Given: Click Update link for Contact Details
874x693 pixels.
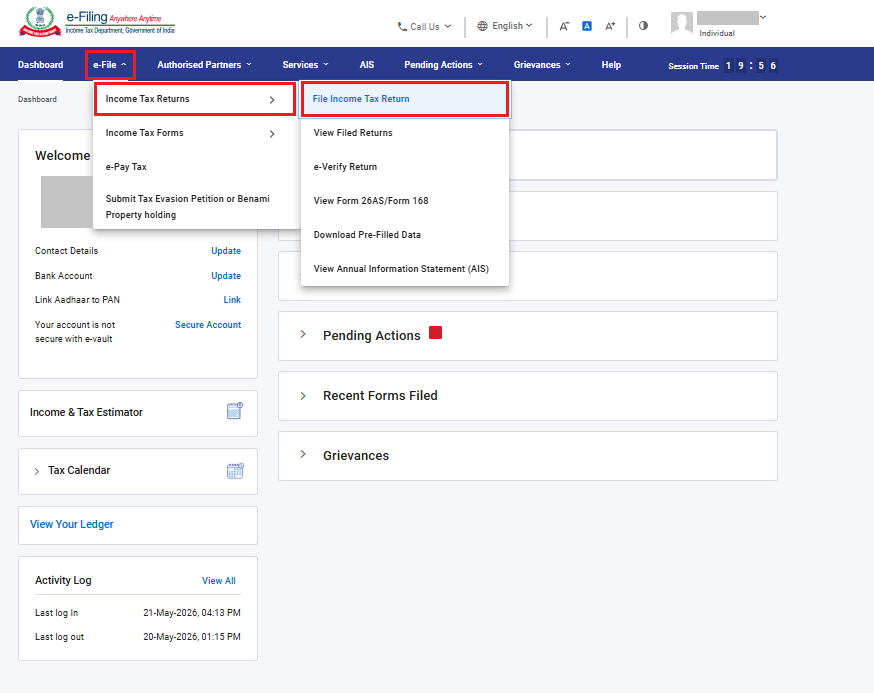Looking at the screenshot, I should click(226, 251).
